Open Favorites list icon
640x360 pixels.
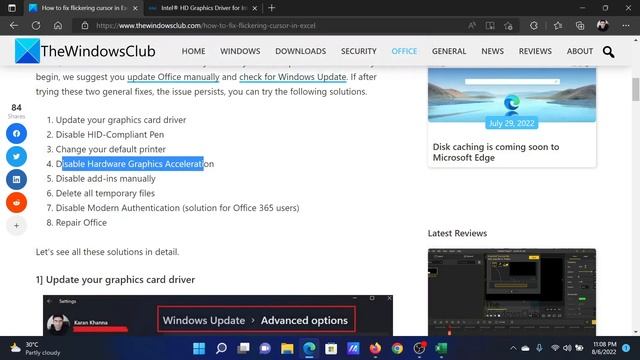[558, 26]
